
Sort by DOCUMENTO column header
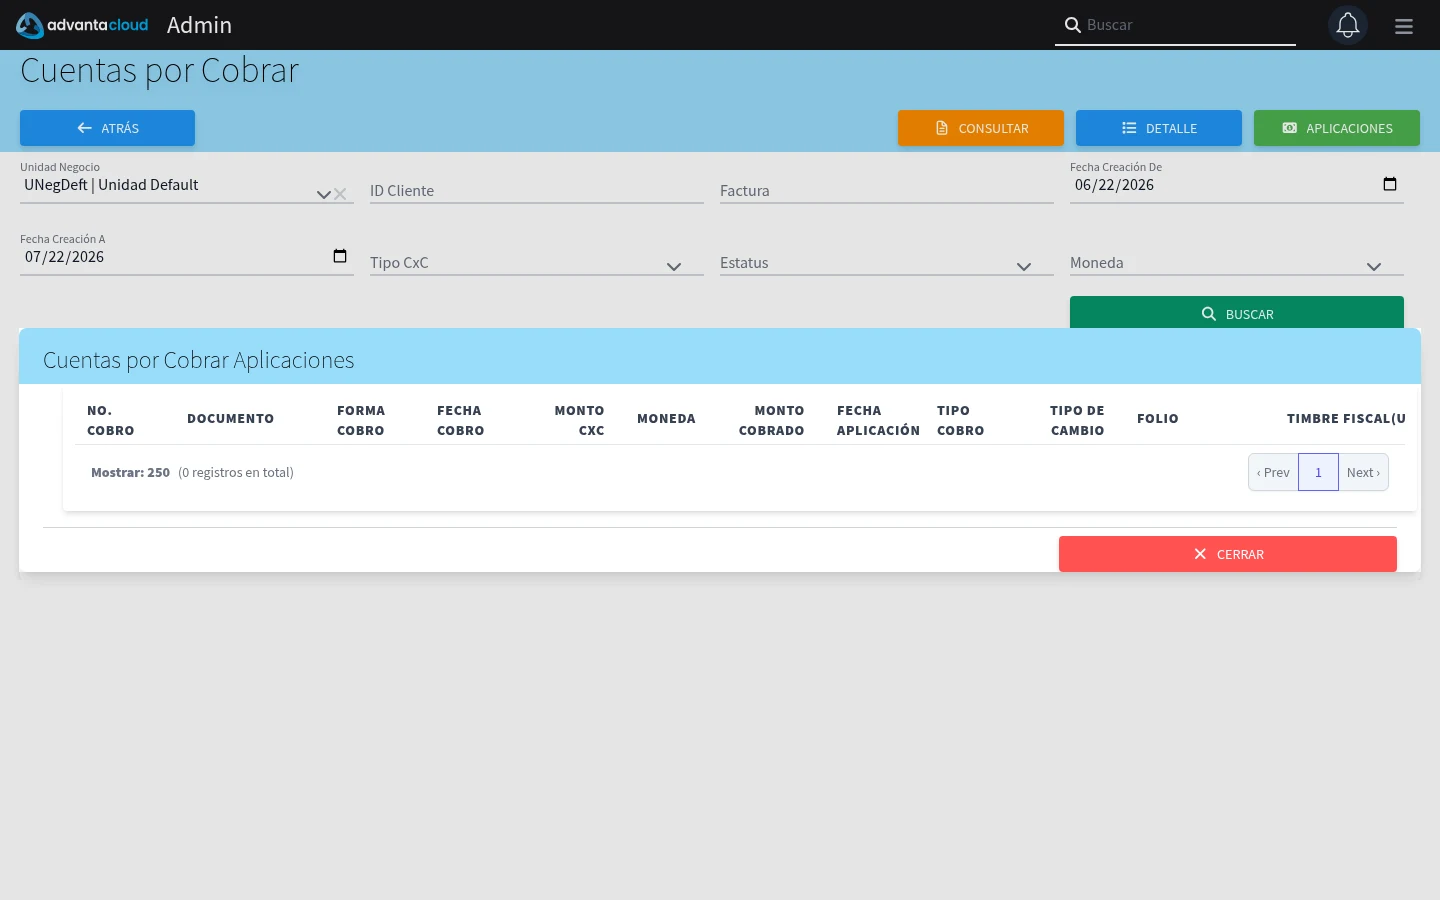[x=230, y=419]
